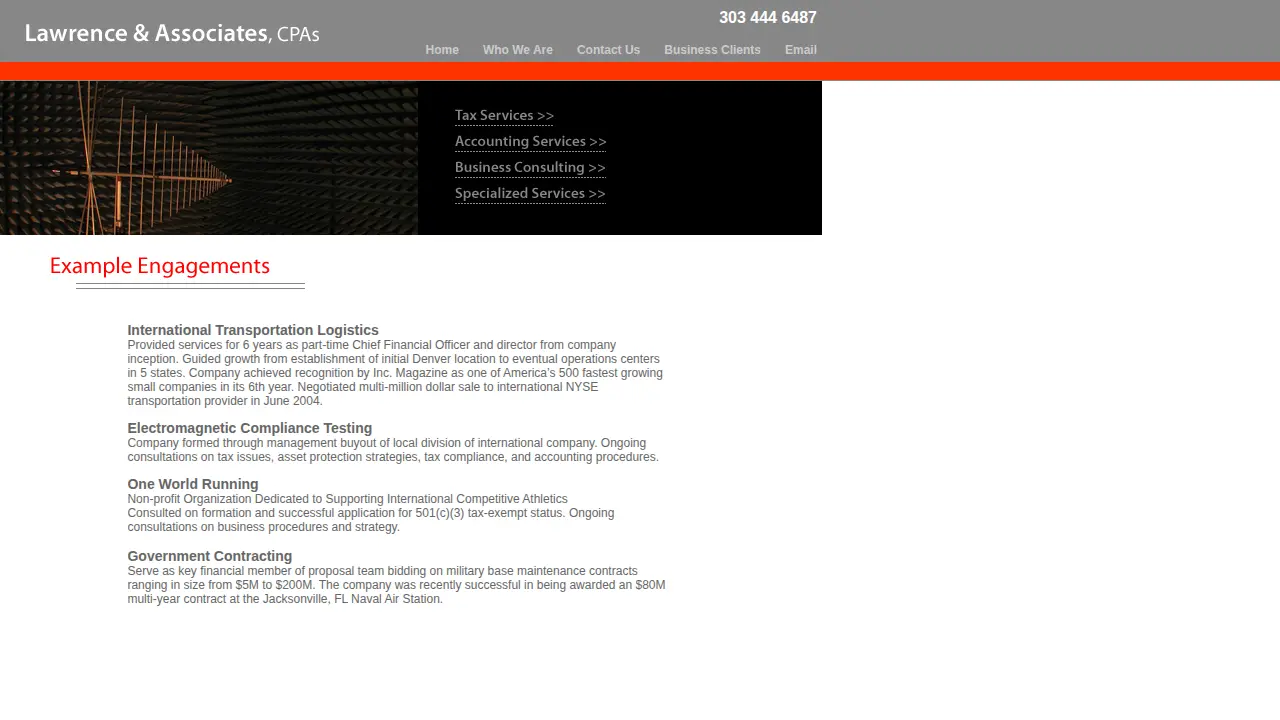Screen dimensions: 1280x720
Task: Click the phone number 303 444 6487
Action: tap(768, 18)
